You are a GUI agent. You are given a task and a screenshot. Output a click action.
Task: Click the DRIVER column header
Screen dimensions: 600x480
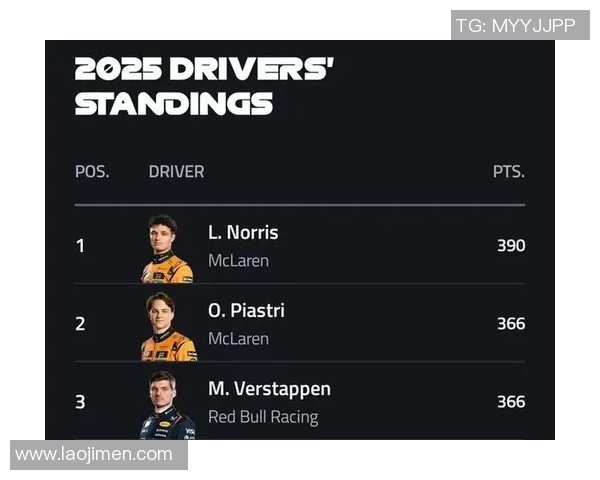176,171
